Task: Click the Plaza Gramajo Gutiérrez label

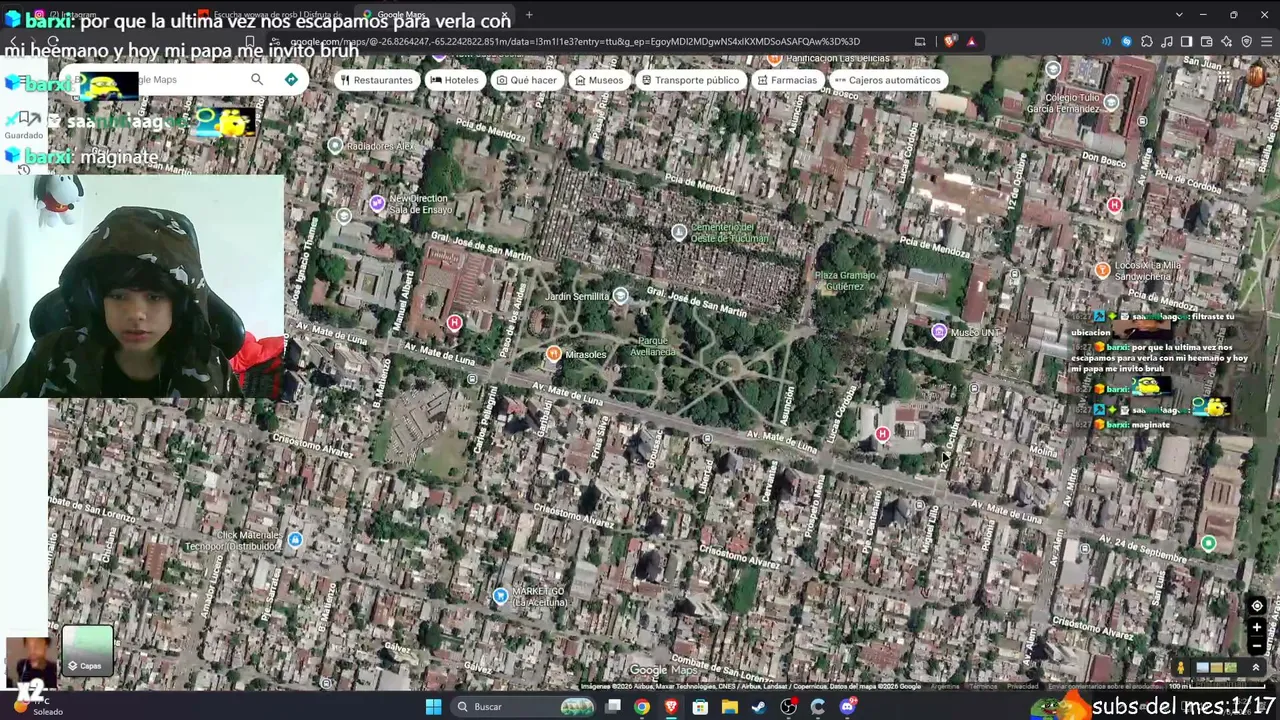Action: [845, 281]
